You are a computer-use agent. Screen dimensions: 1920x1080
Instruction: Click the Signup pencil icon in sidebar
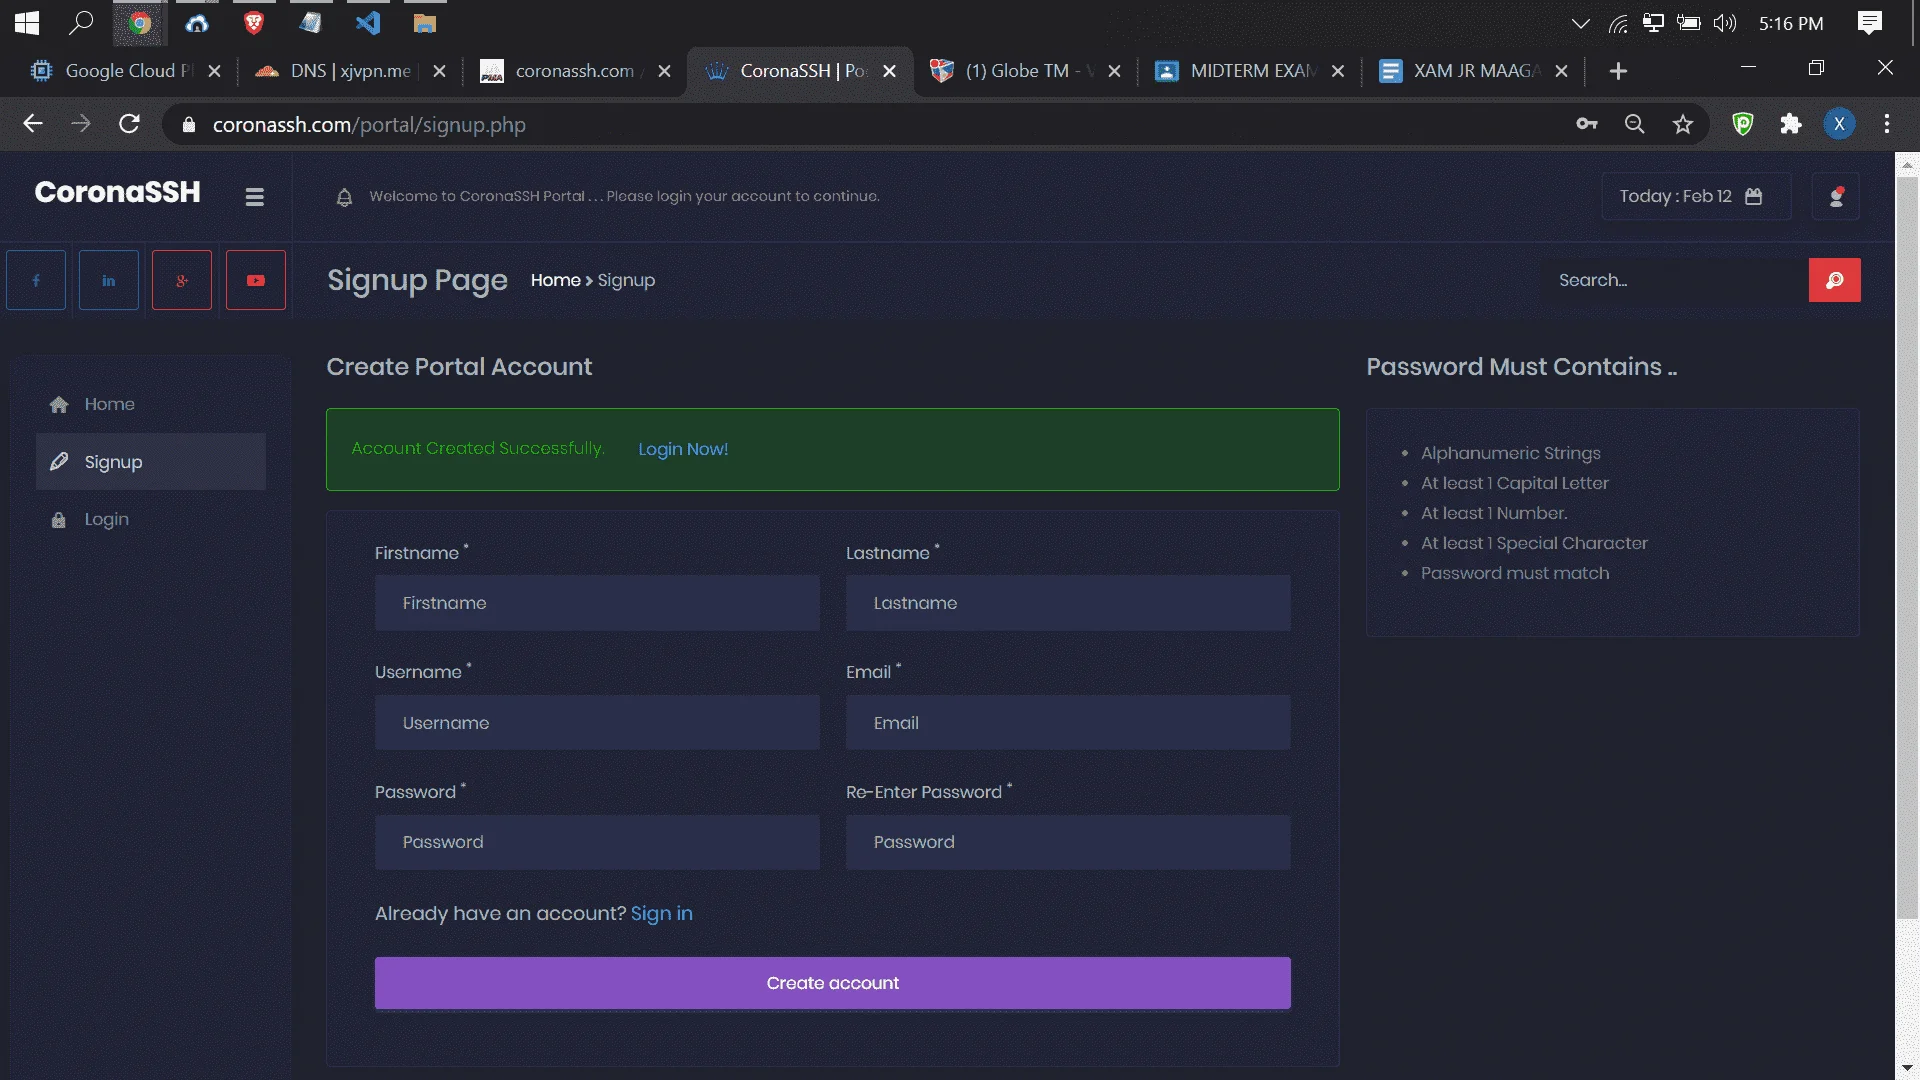tap(59, 462)
